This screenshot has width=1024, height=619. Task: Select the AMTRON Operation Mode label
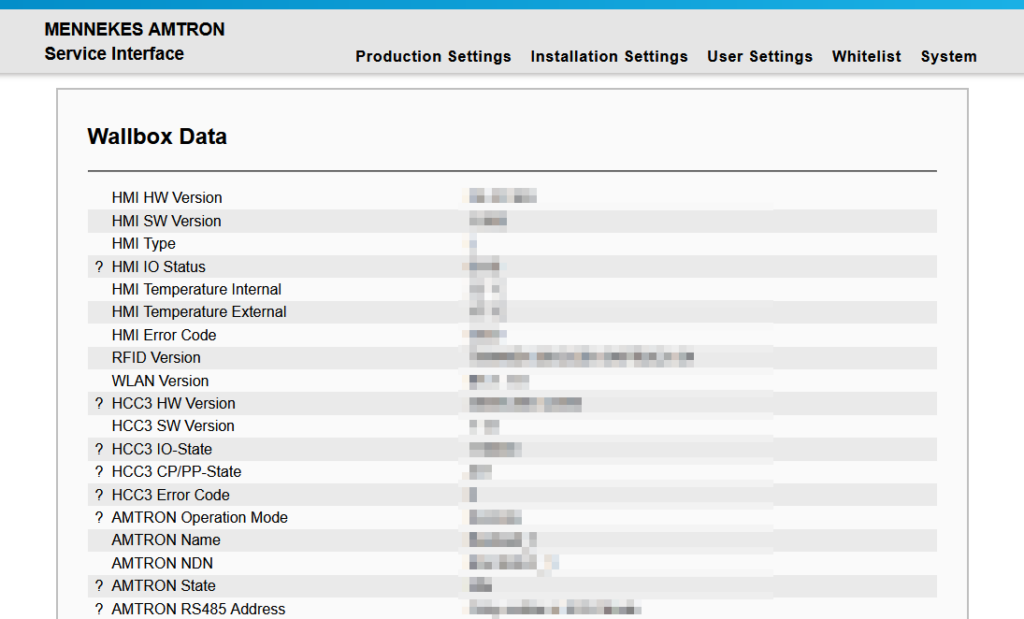coord(199,517)
